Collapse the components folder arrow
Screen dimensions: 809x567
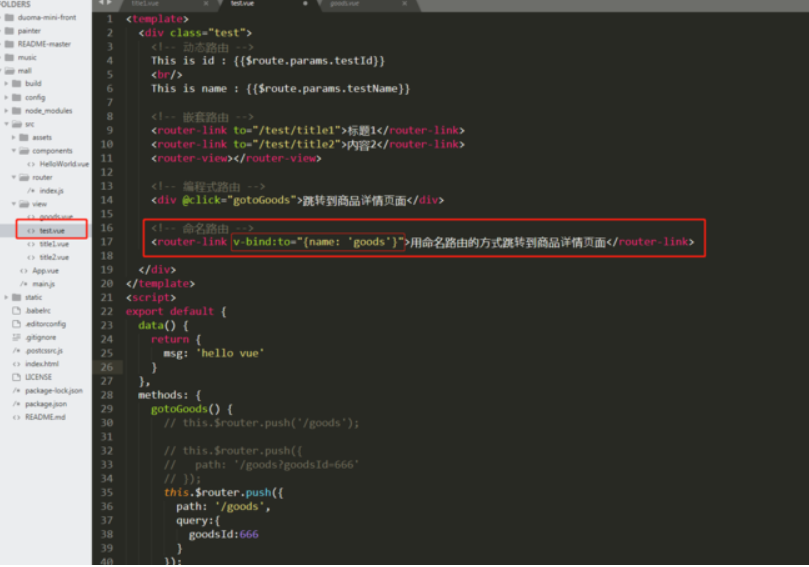13,151
